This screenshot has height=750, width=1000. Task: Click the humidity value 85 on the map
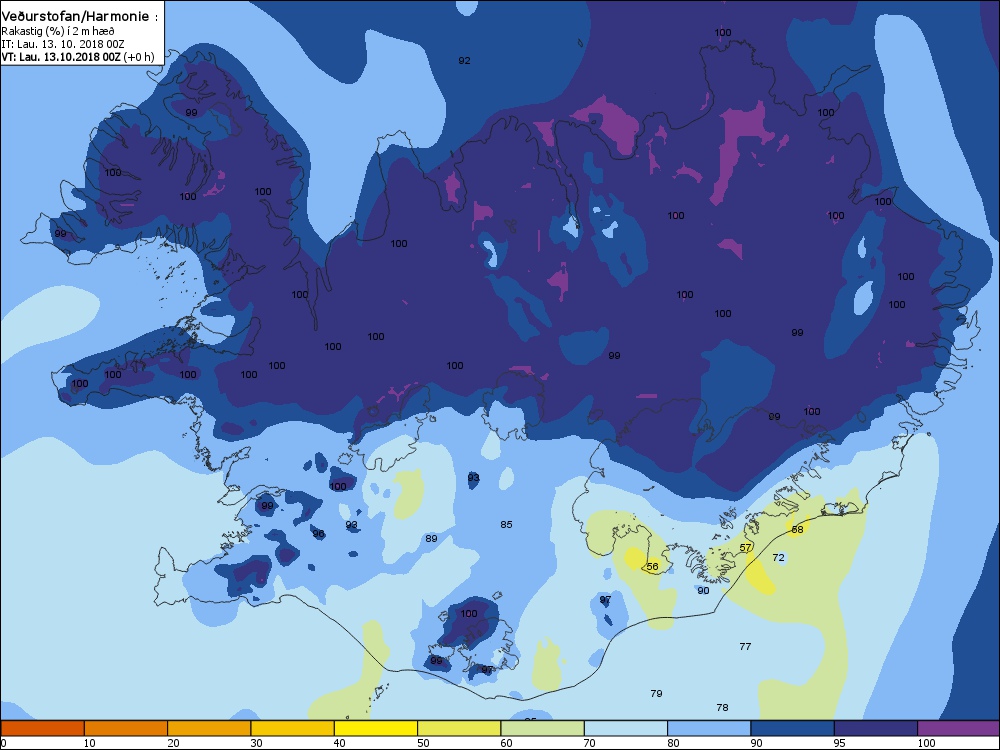[506, 524]
